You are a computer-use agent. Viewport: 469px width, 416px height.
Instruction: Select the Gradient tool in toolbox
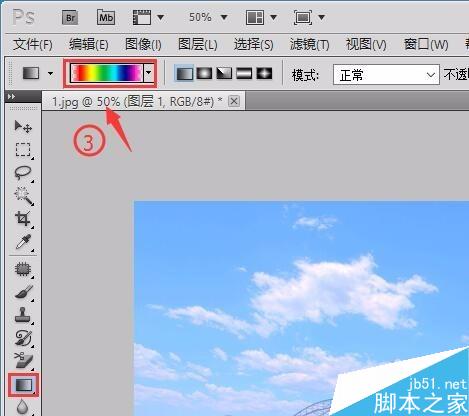click(x=24, y=385)
